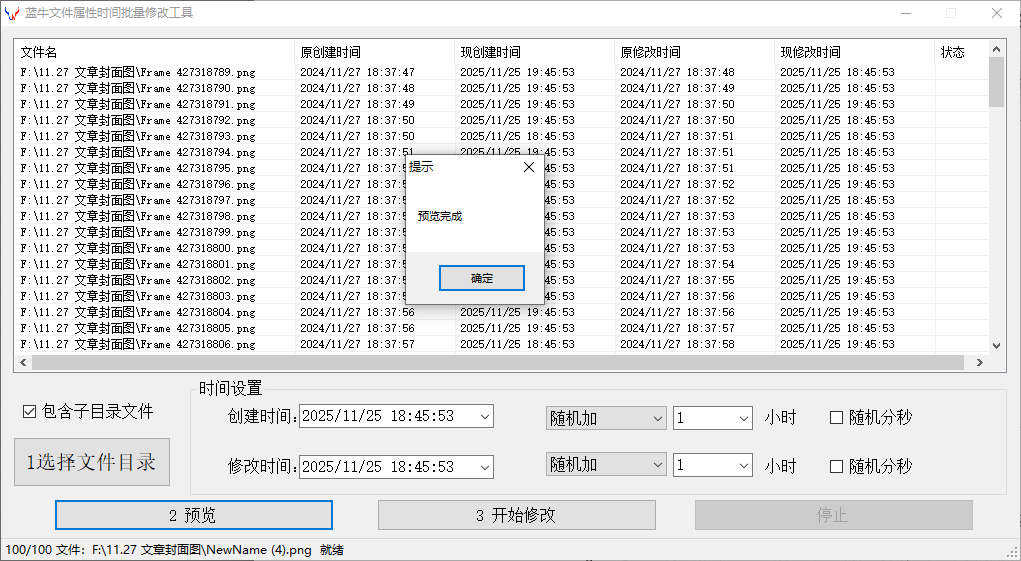
Task: Click the horizontal scroll-right arrow
Action: tap(979, 363)
